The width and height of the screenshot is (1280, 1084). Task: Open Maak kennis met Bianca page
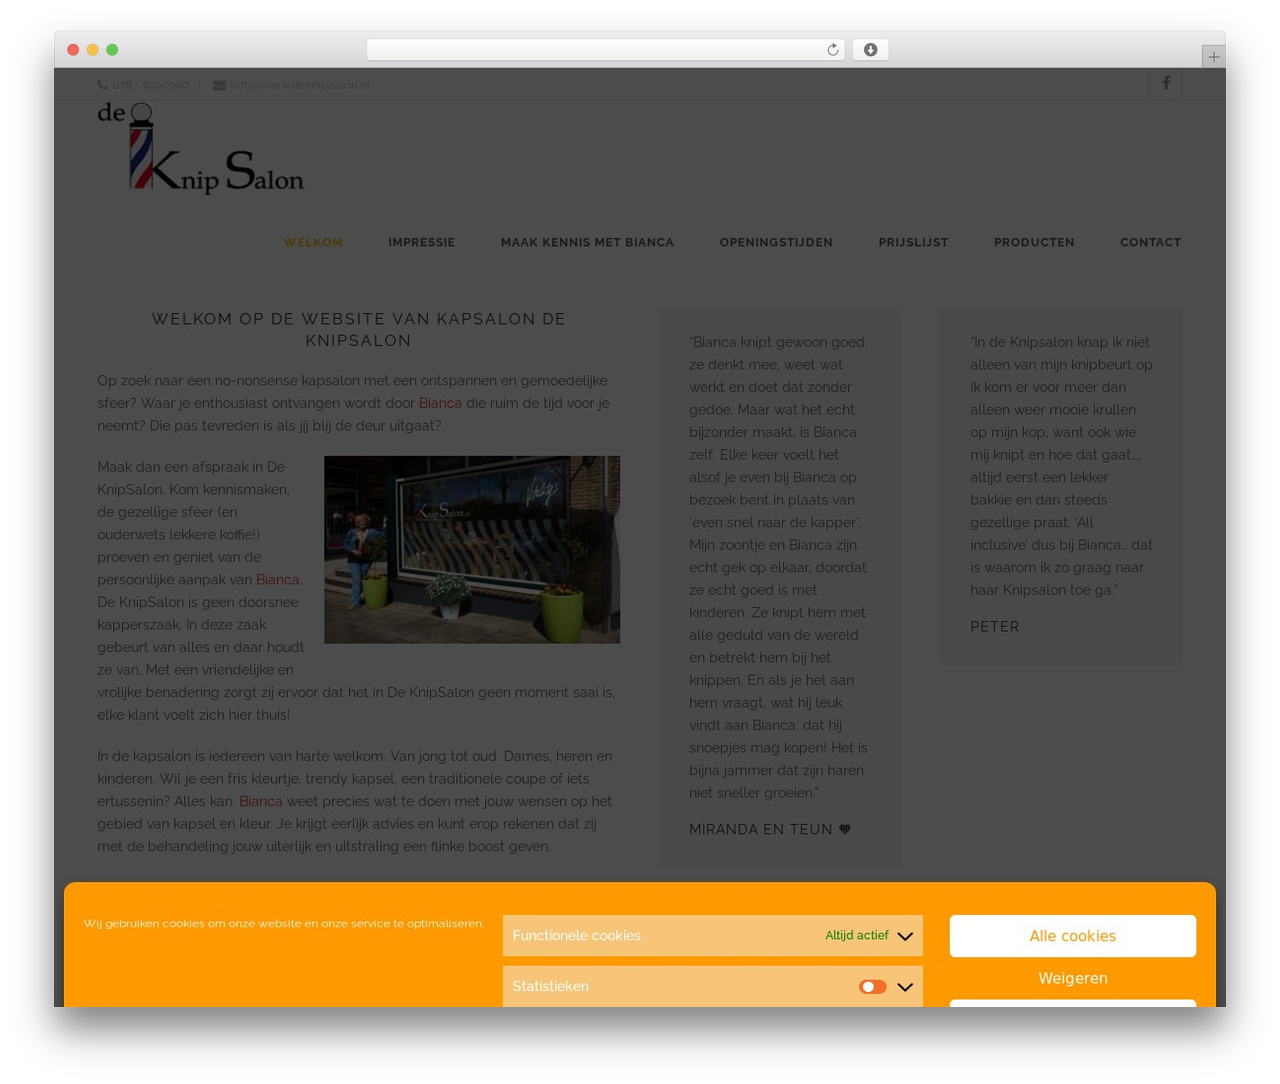(x=587, y=242)
